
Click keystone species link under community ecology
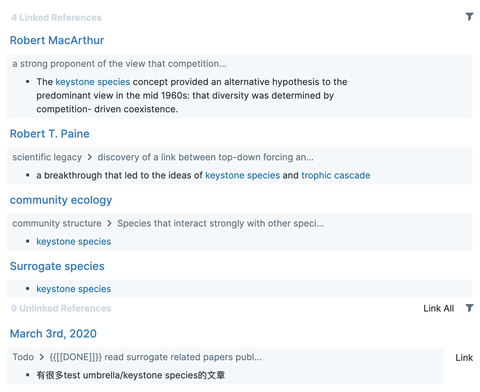[x=74, y=242]
